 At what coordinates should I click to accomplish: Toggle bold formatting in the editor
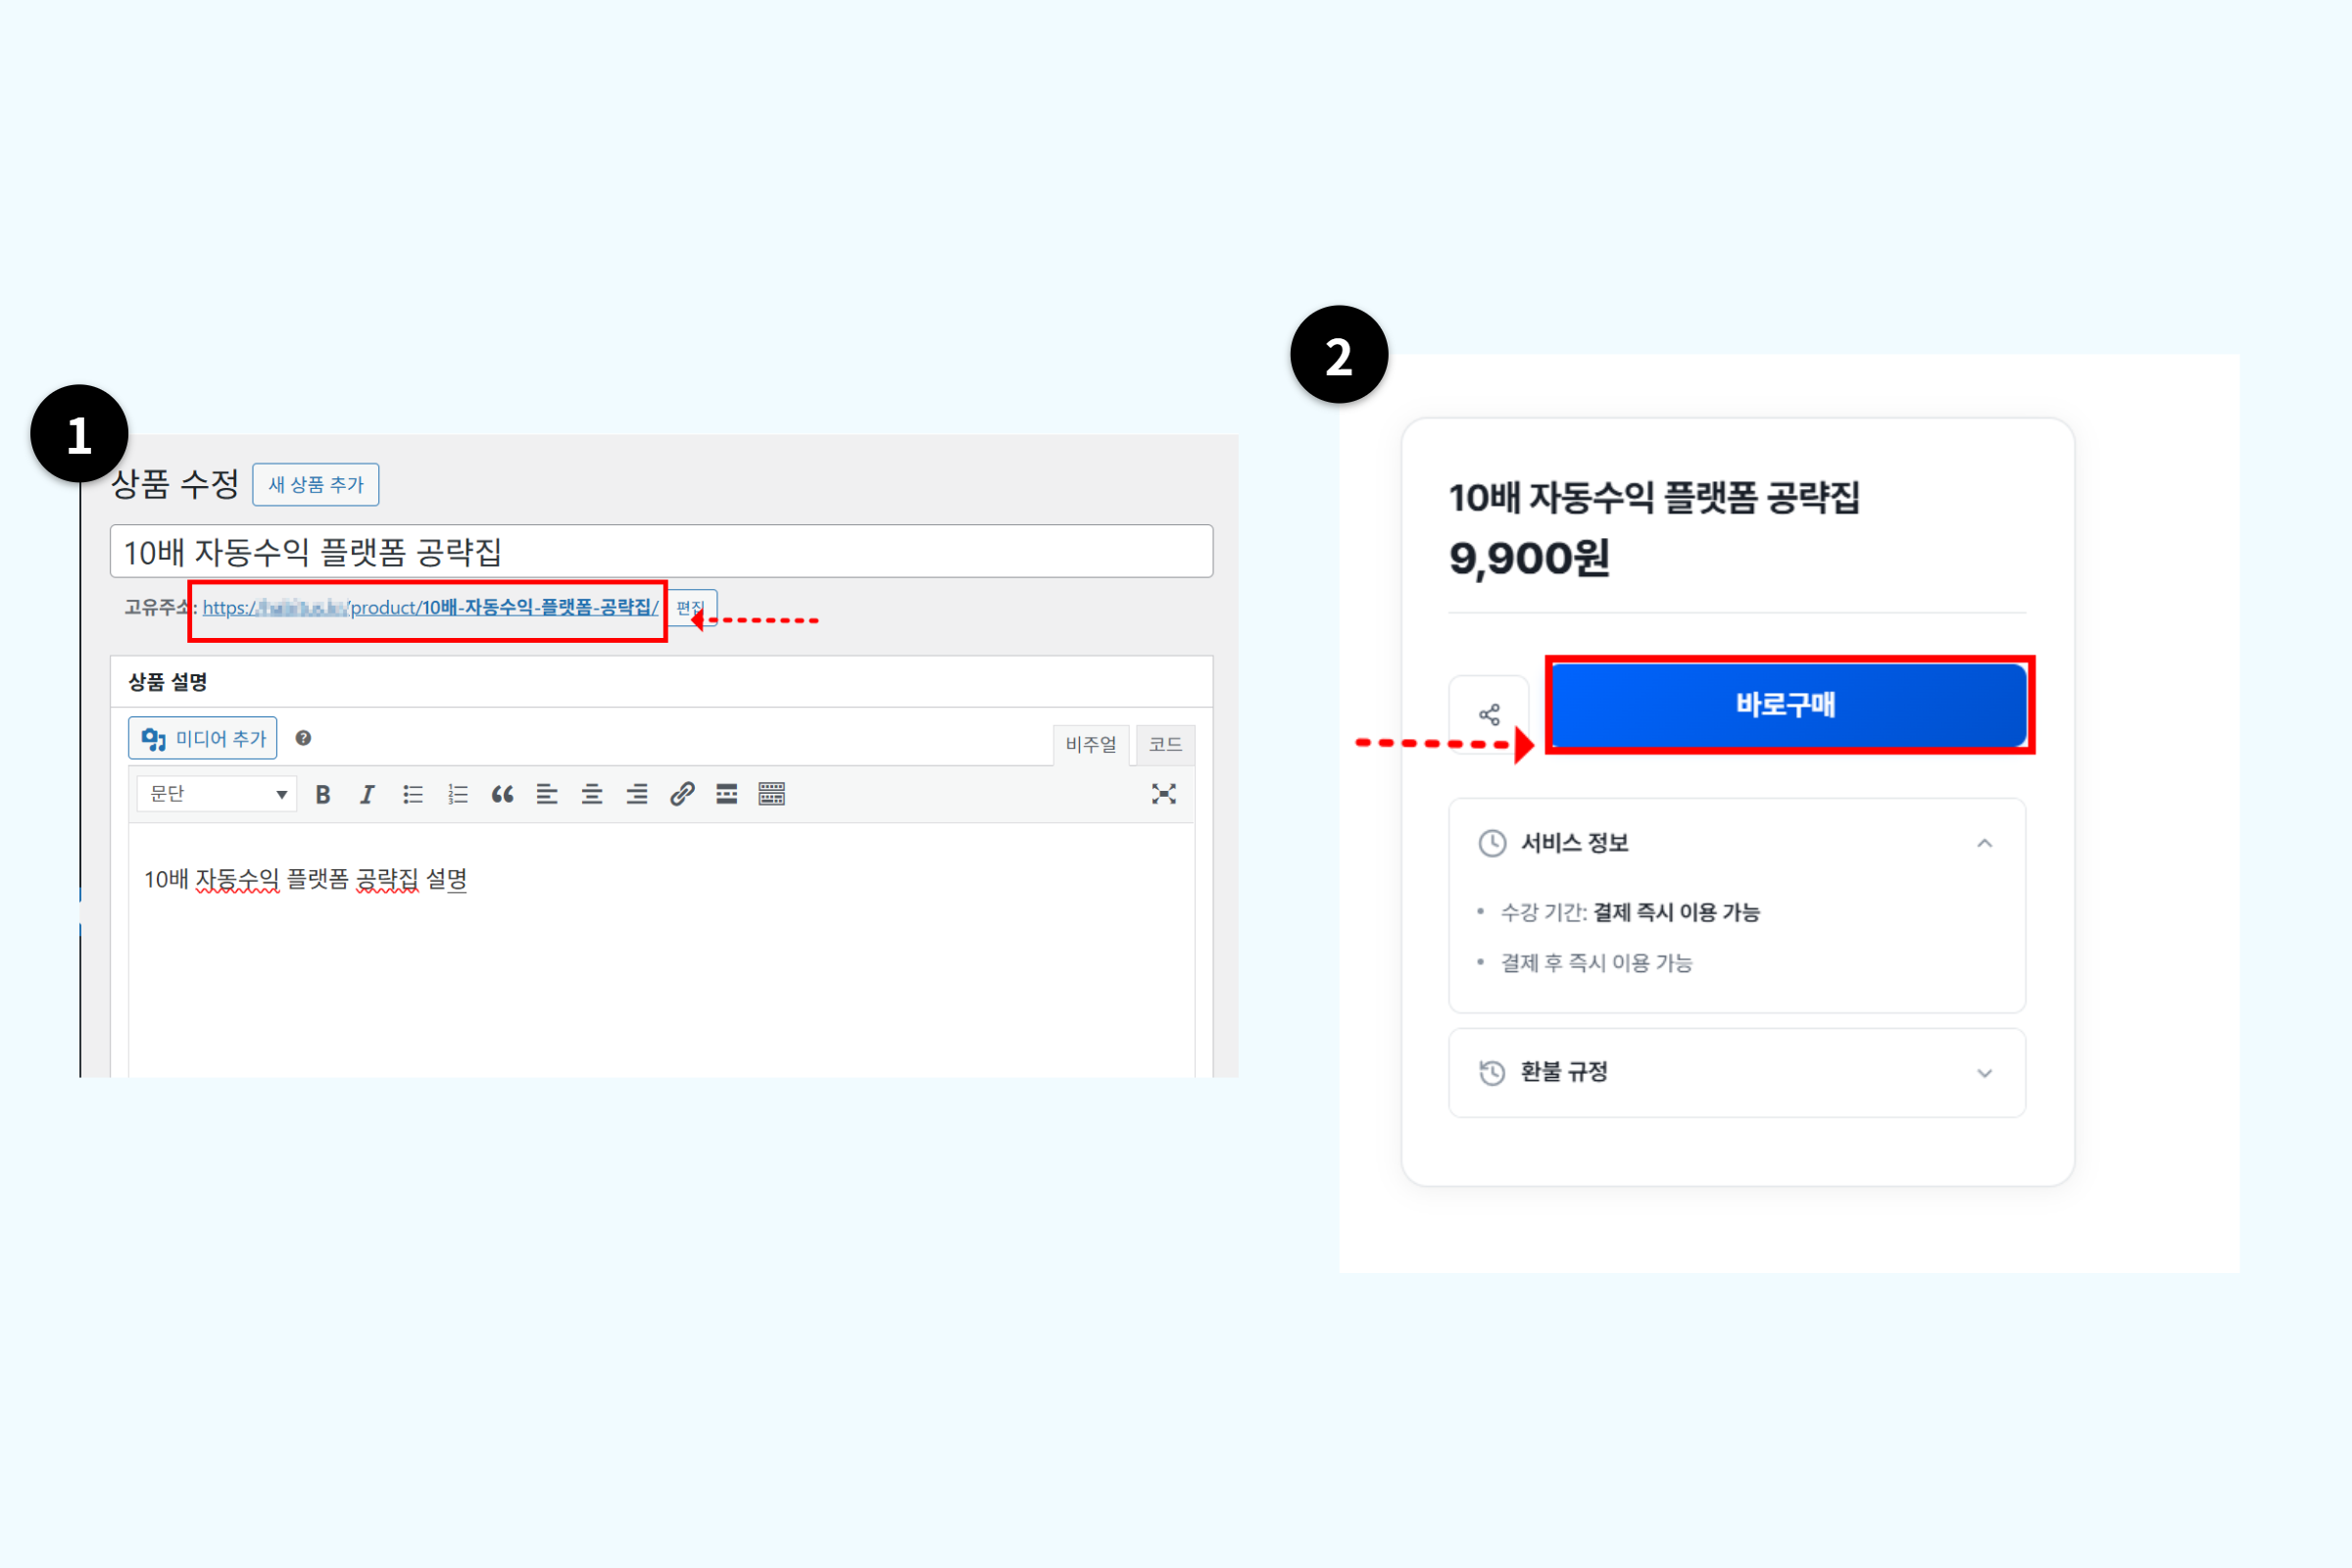(323, 795)
